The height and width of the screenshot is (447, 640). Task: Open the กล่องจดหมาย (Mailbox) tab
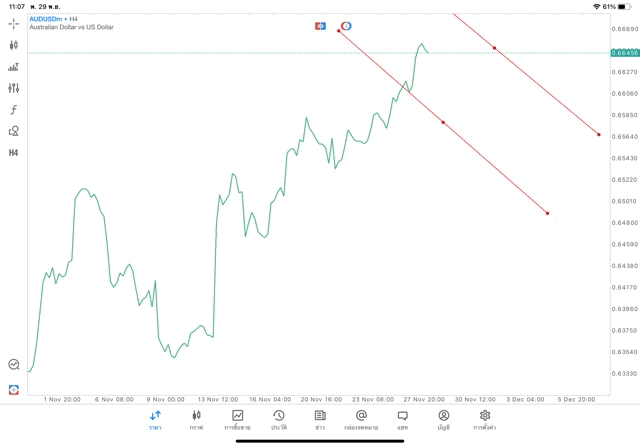point(361,420)
